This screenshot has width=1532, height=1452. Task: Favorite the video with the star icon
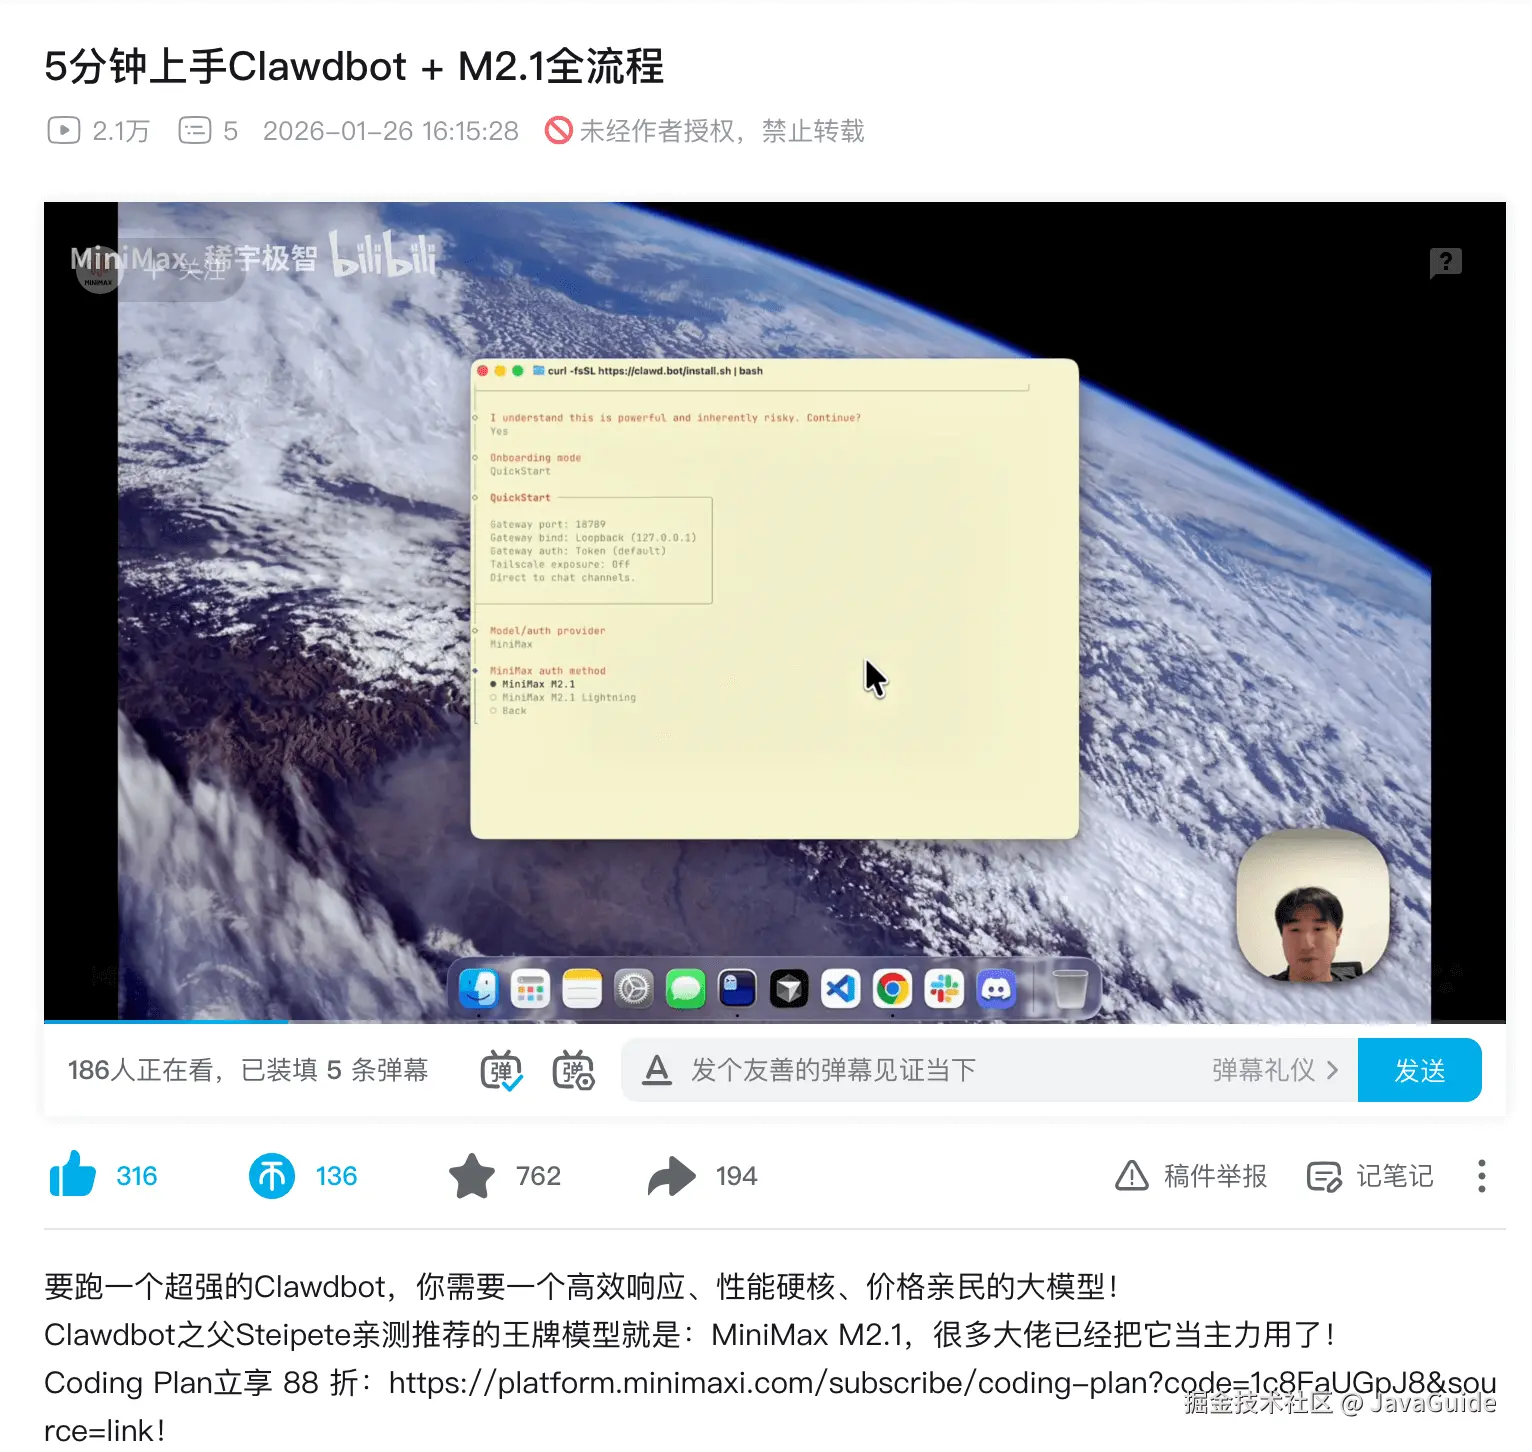click(x=471, y=1176)
